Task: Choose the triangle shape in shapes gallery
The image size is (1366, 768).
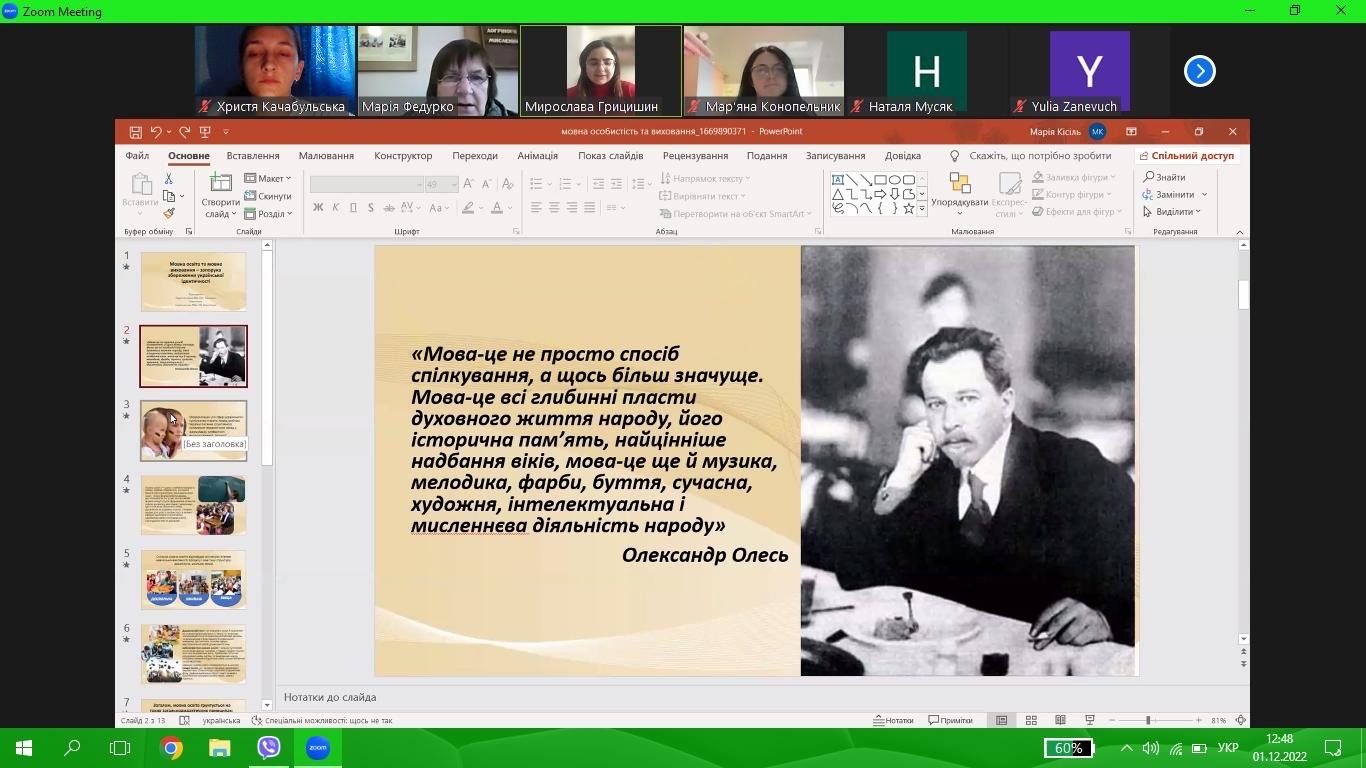Action: point(838,194)
